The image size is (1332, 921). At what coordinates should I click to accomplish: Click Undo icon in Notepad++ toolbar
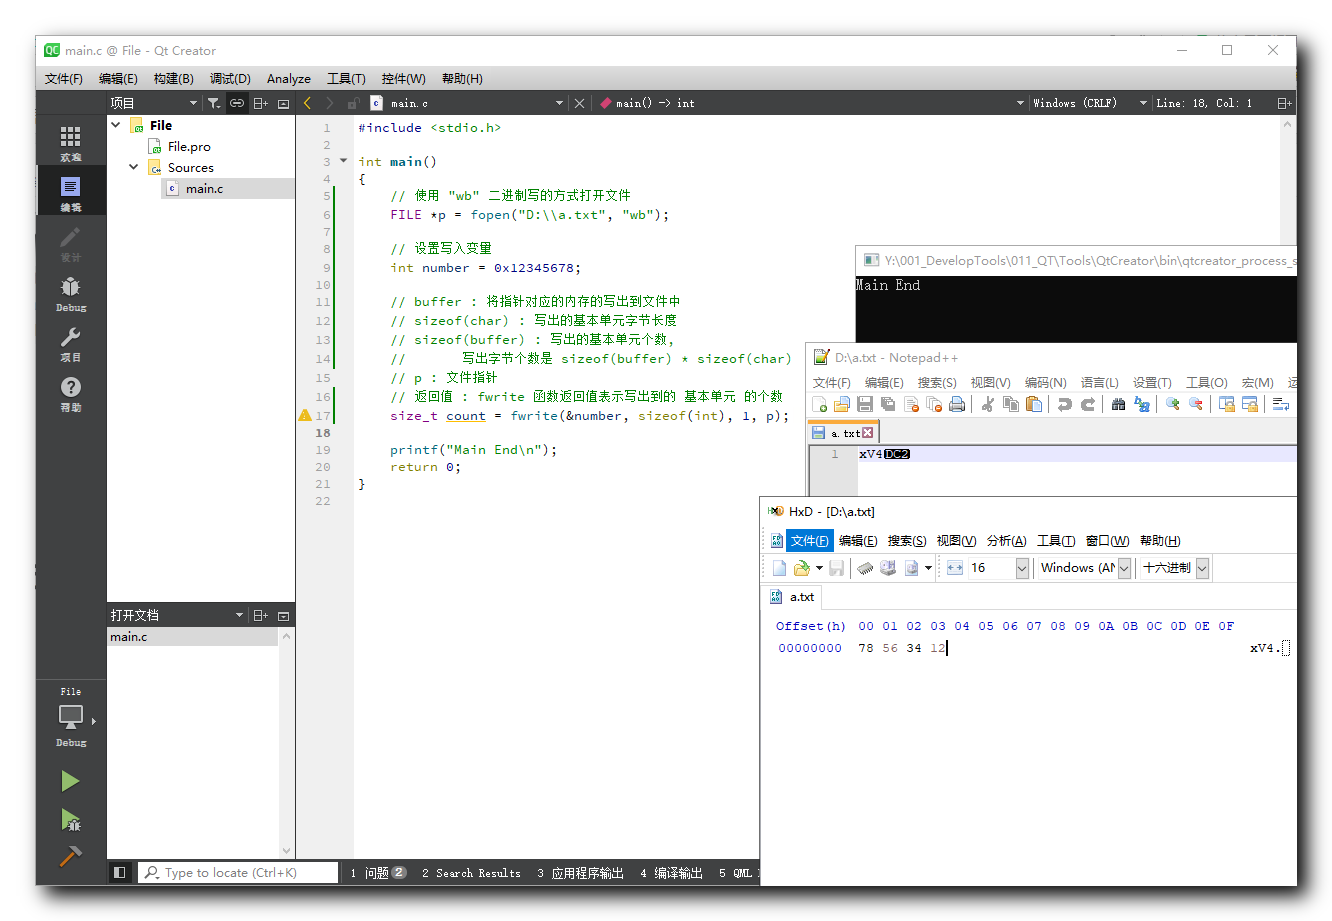point(1065,404)
